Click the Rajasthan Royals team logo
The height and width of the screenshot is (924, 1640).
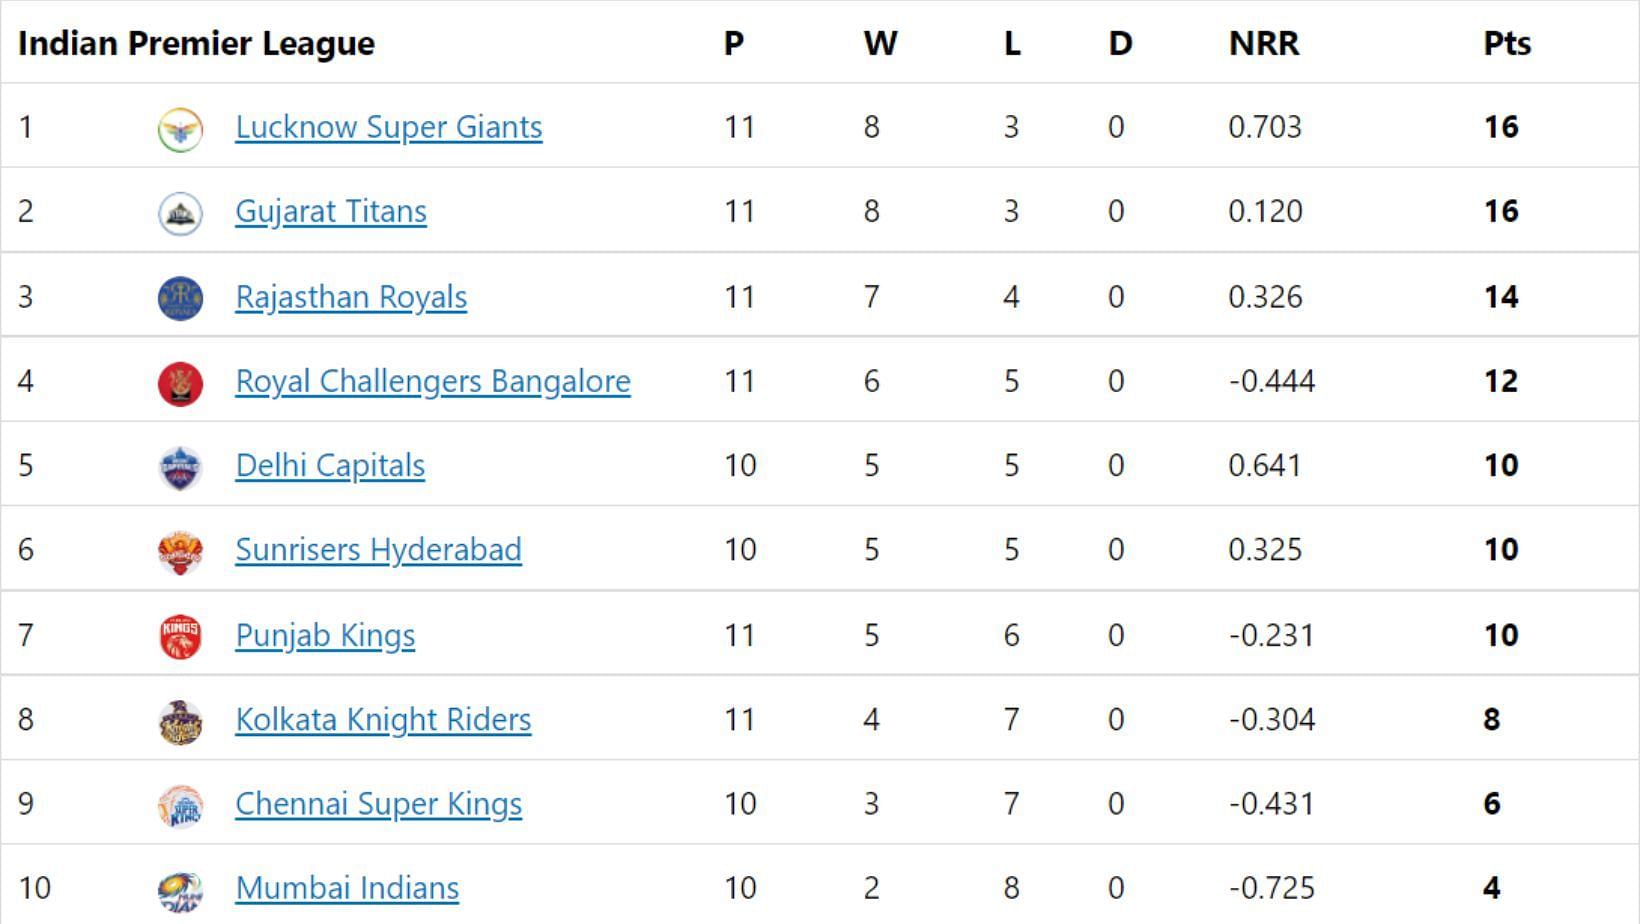click(180, 298)
